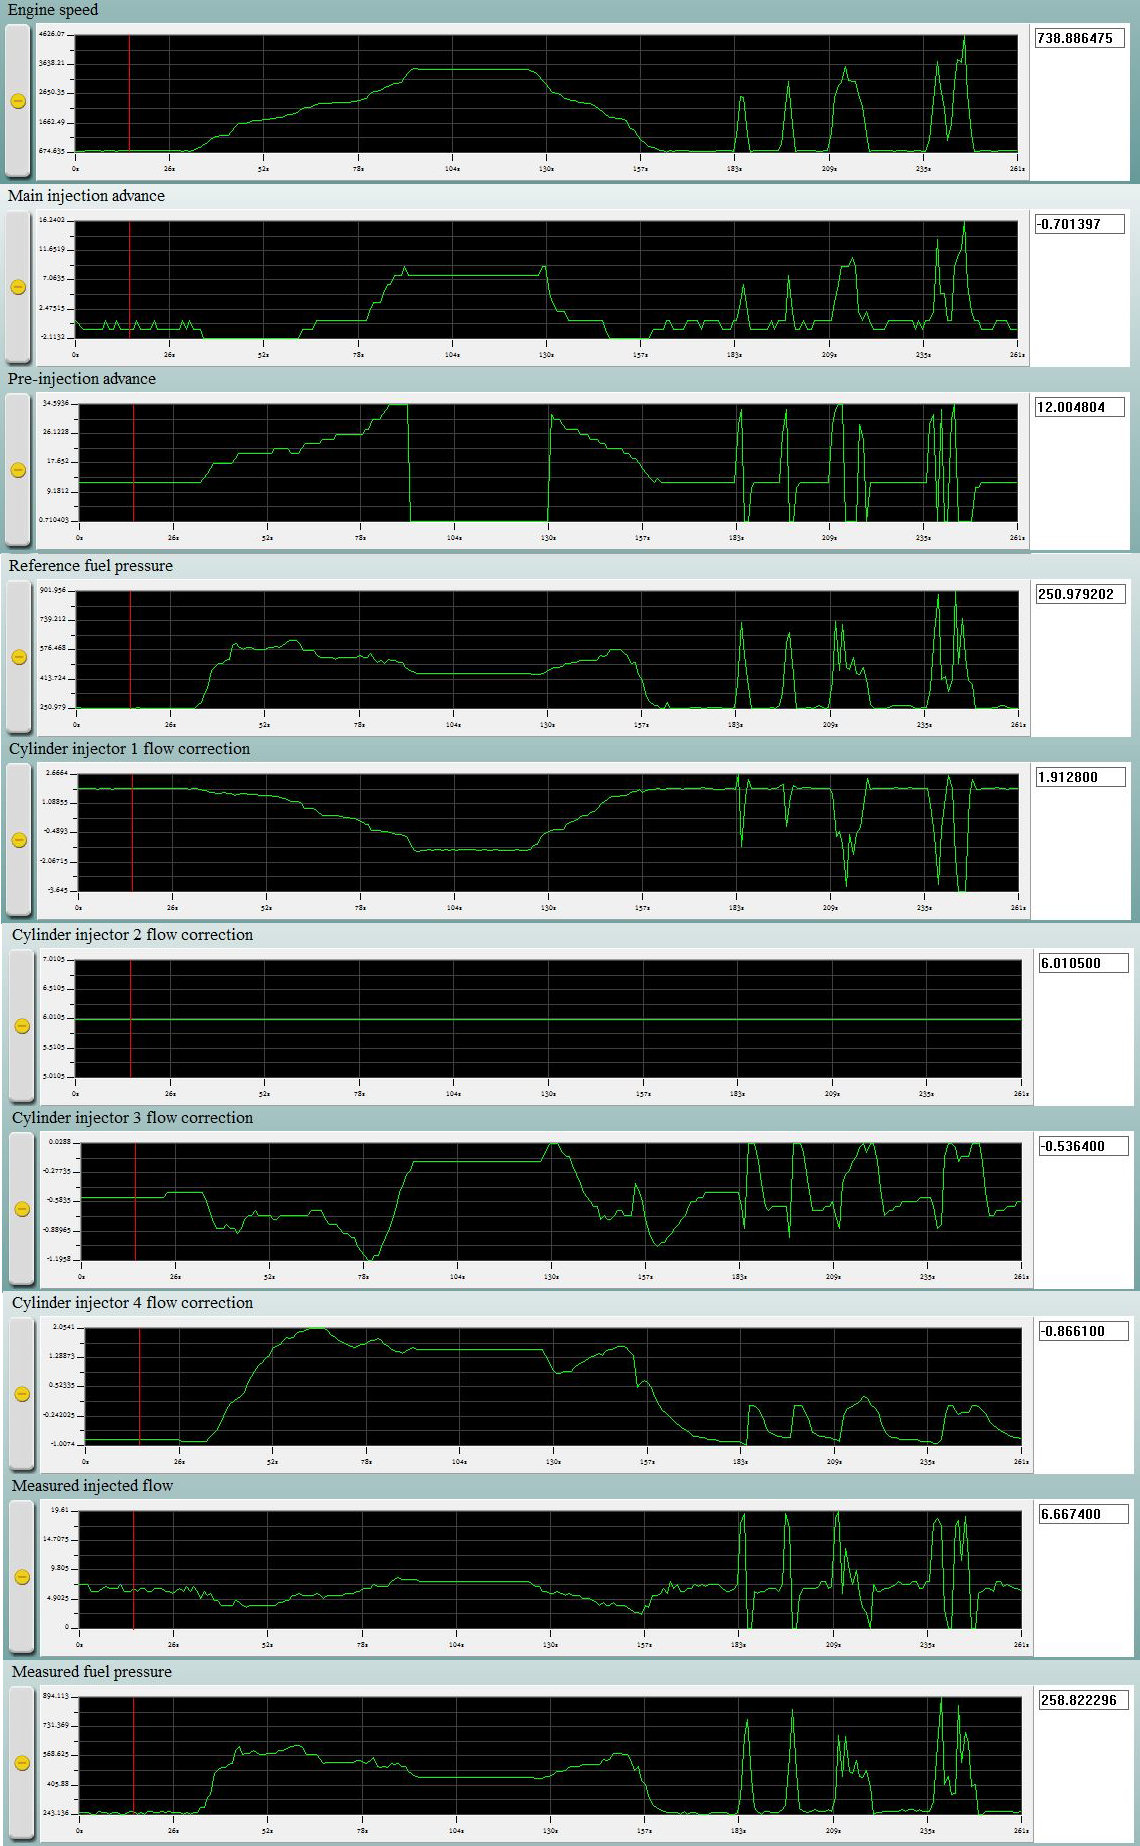The height and width of the screenshot is (1846, 1140).
Task: Hide the Measured injected flow graph
Action: [22, 1577]
